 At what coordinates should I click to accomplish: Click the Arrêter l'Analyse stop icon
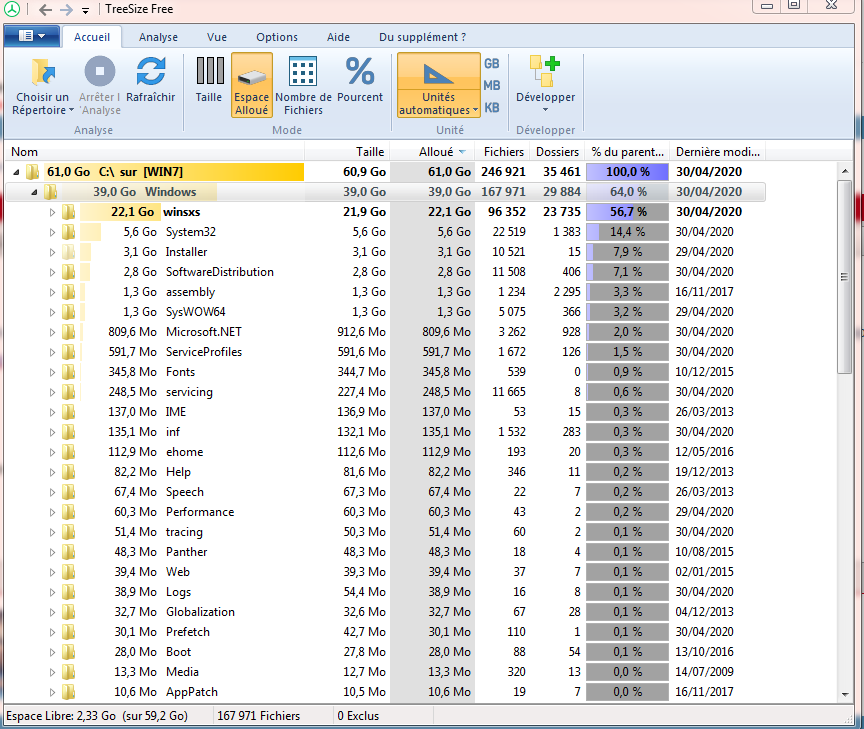coord(100,72)
